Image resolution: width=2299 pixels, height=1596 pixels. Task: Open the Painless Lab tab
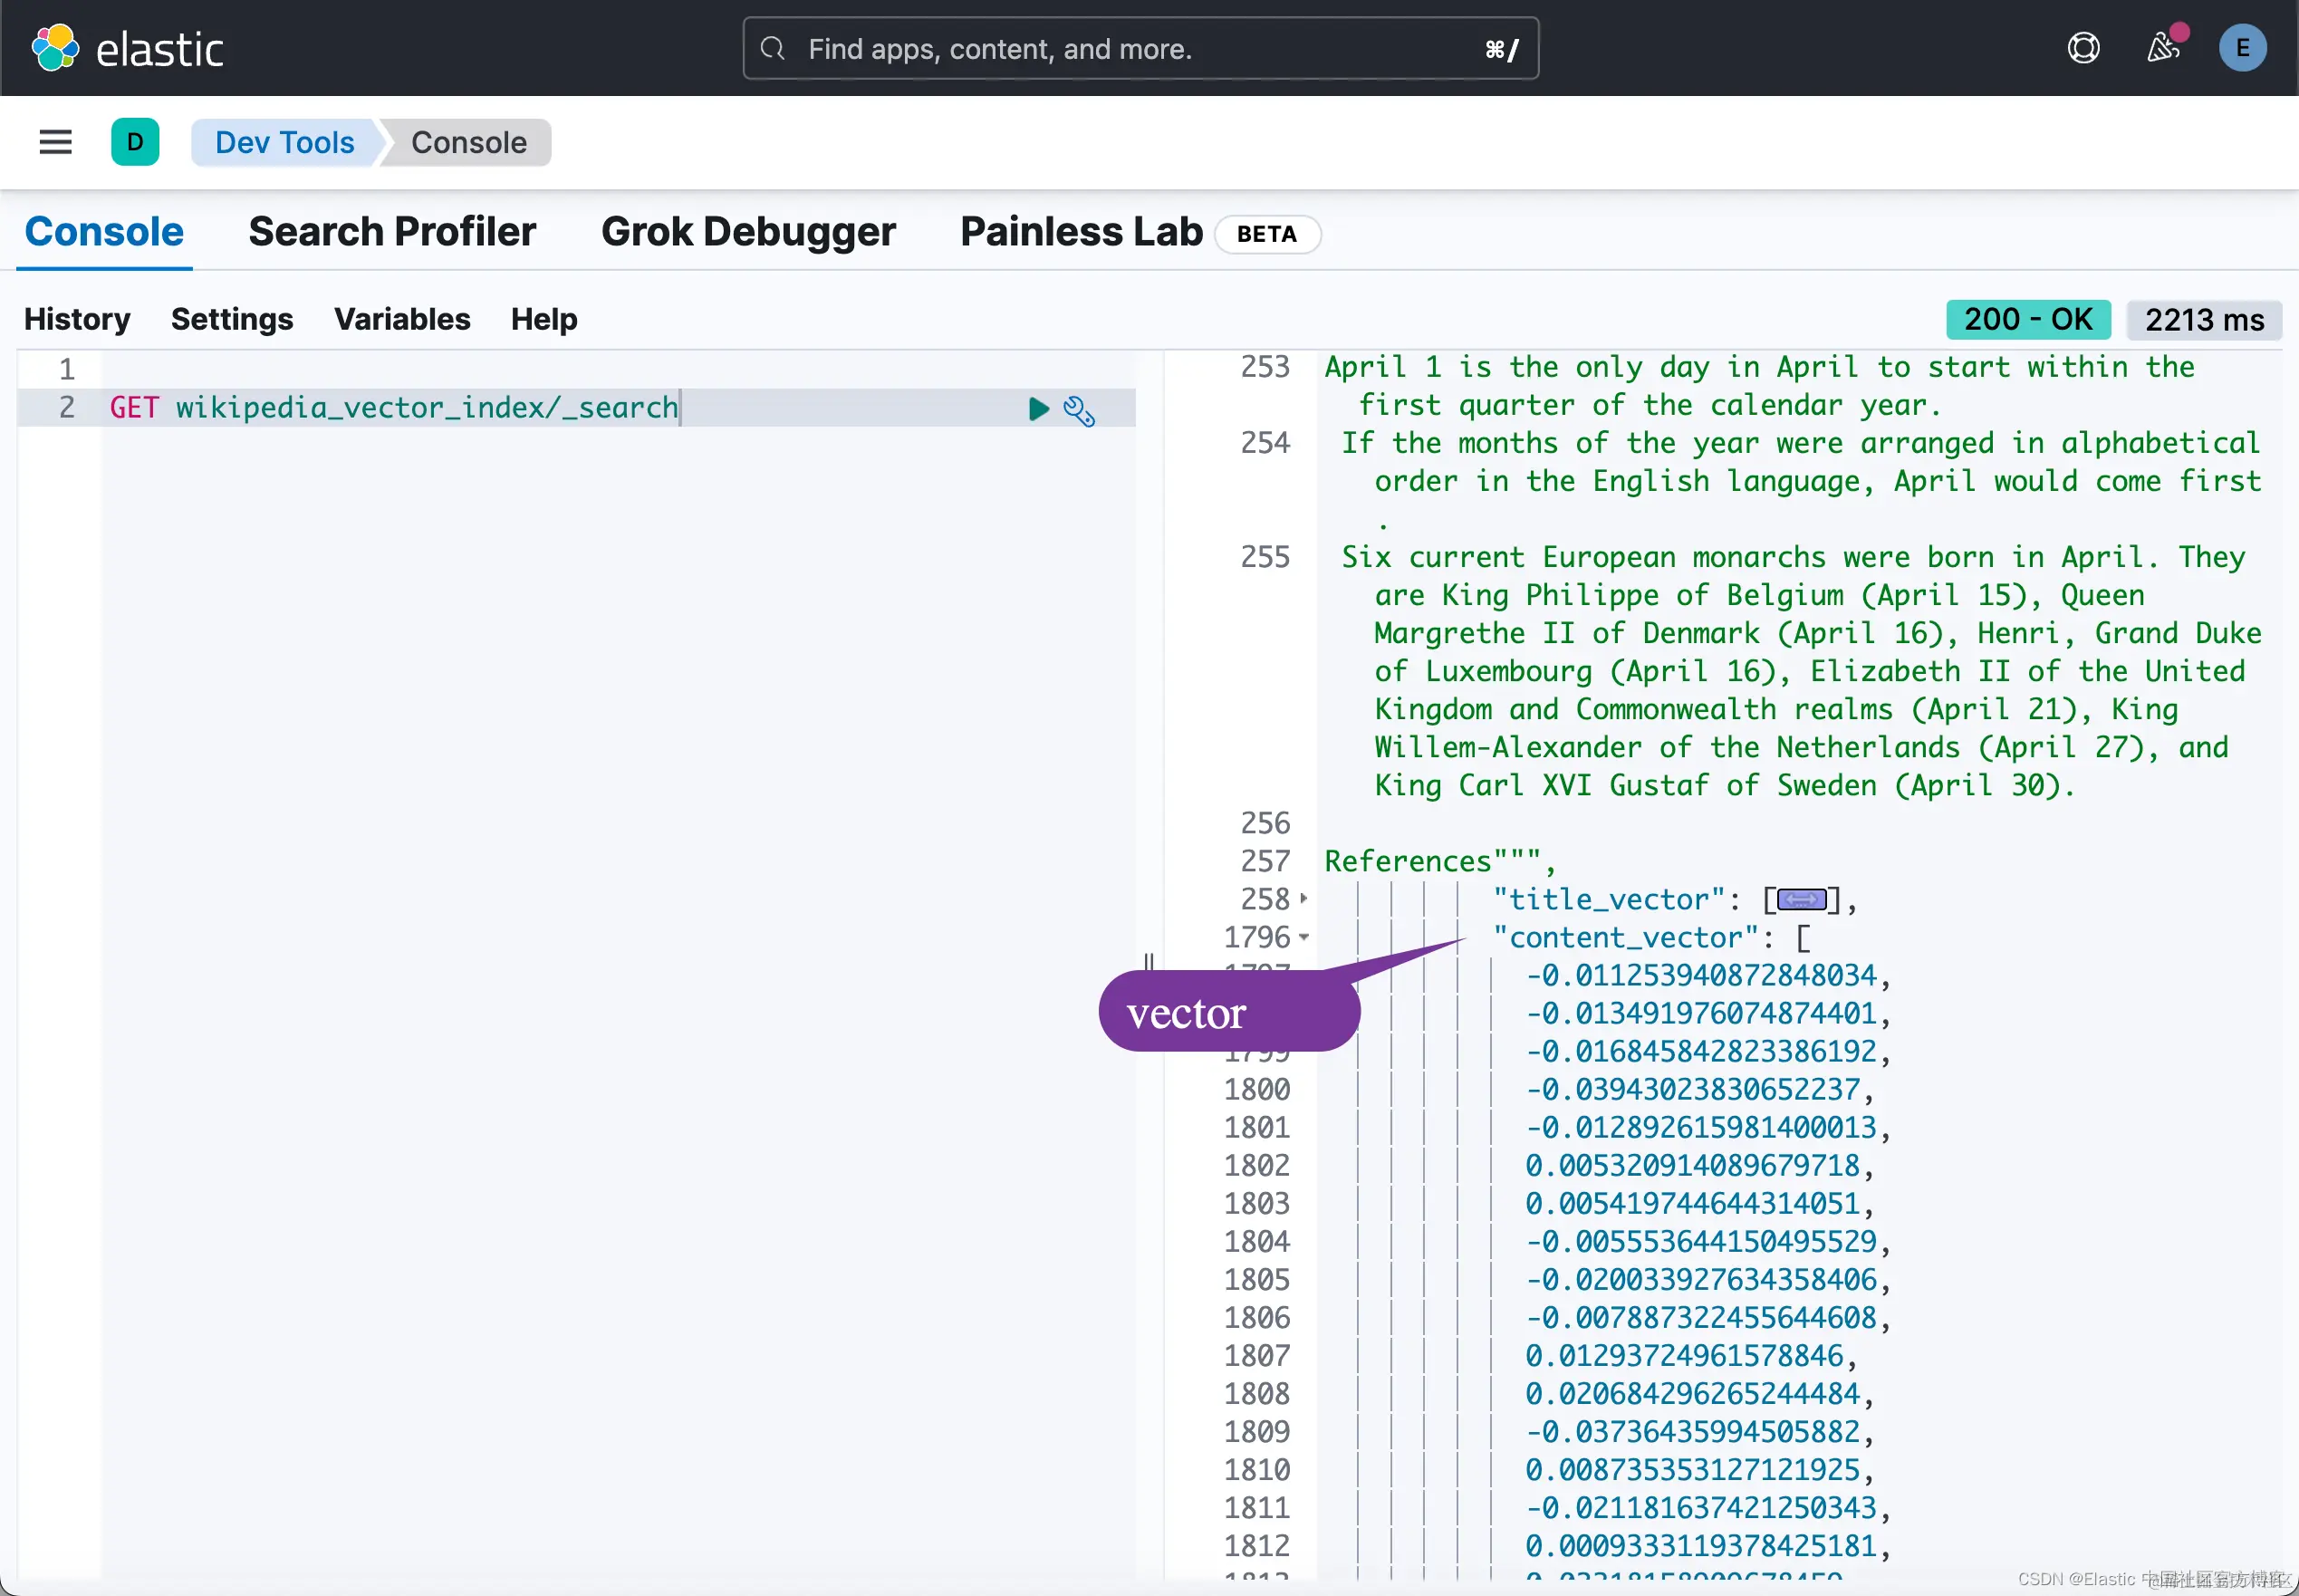[x=1081, y=232]
